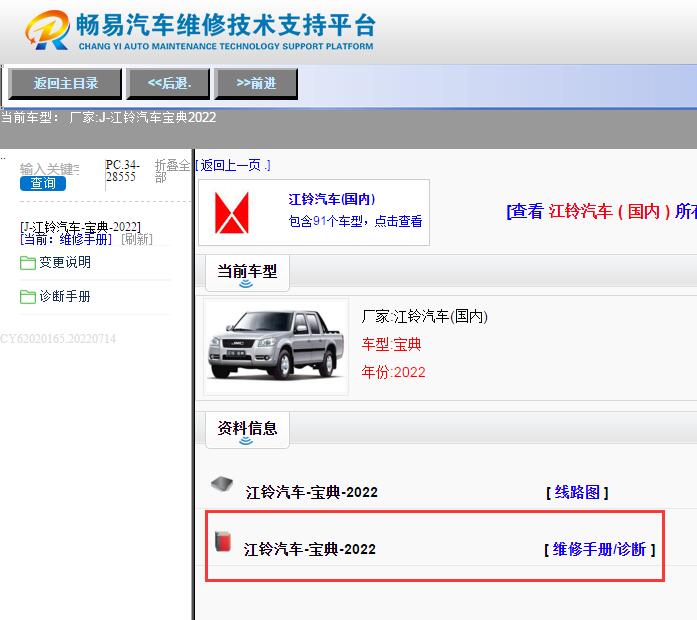Click the 诊断手册 folder icon
This screenshot has height=620, width=697.
(x=28, y=297)
